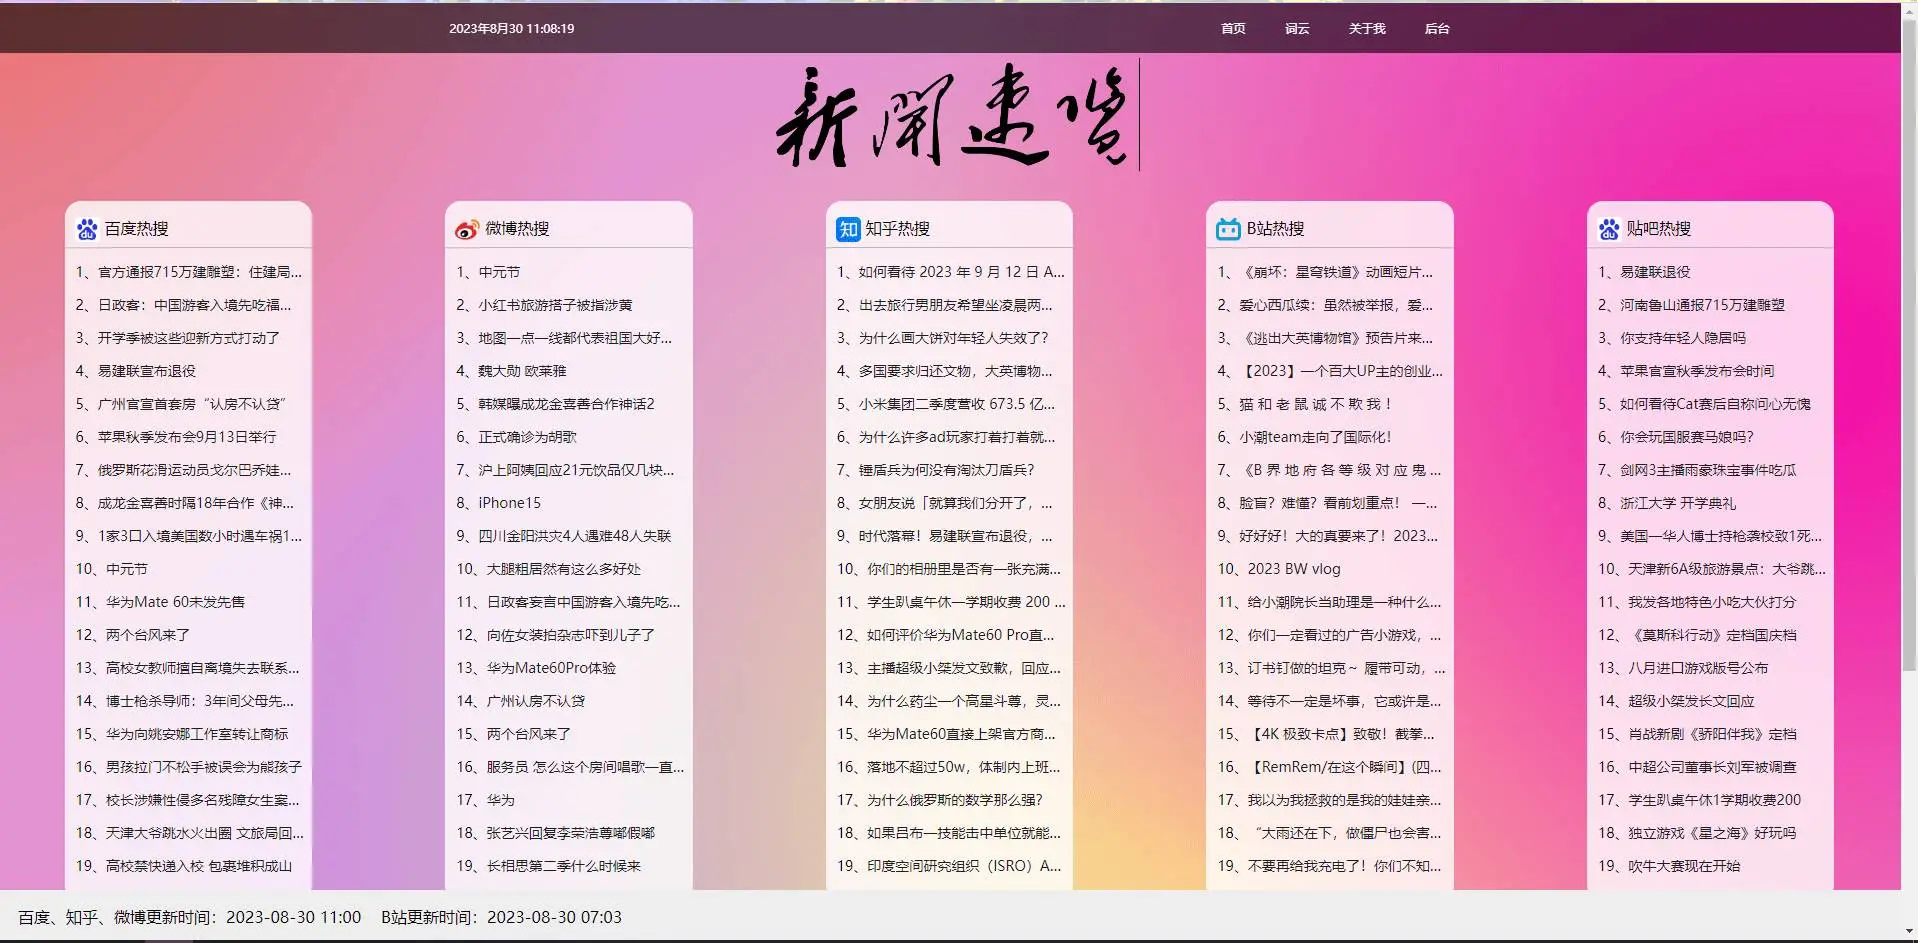Screen dimensions: 1918x943
Task: Click the blue 知 Zhihu icon
Action: [x=848, y=229]
